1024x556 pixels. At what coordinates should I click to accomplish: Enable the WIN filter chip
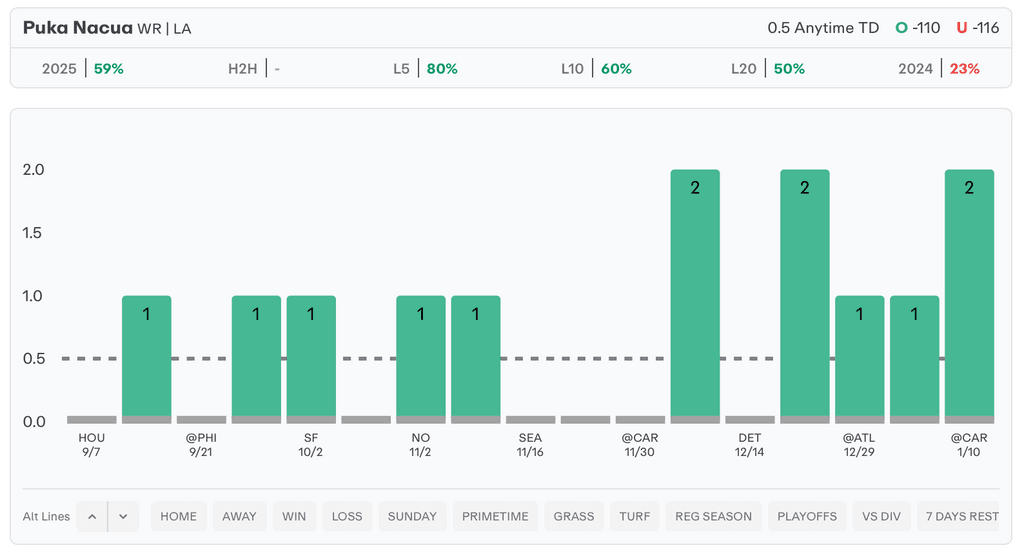click(x=294, y=516)
